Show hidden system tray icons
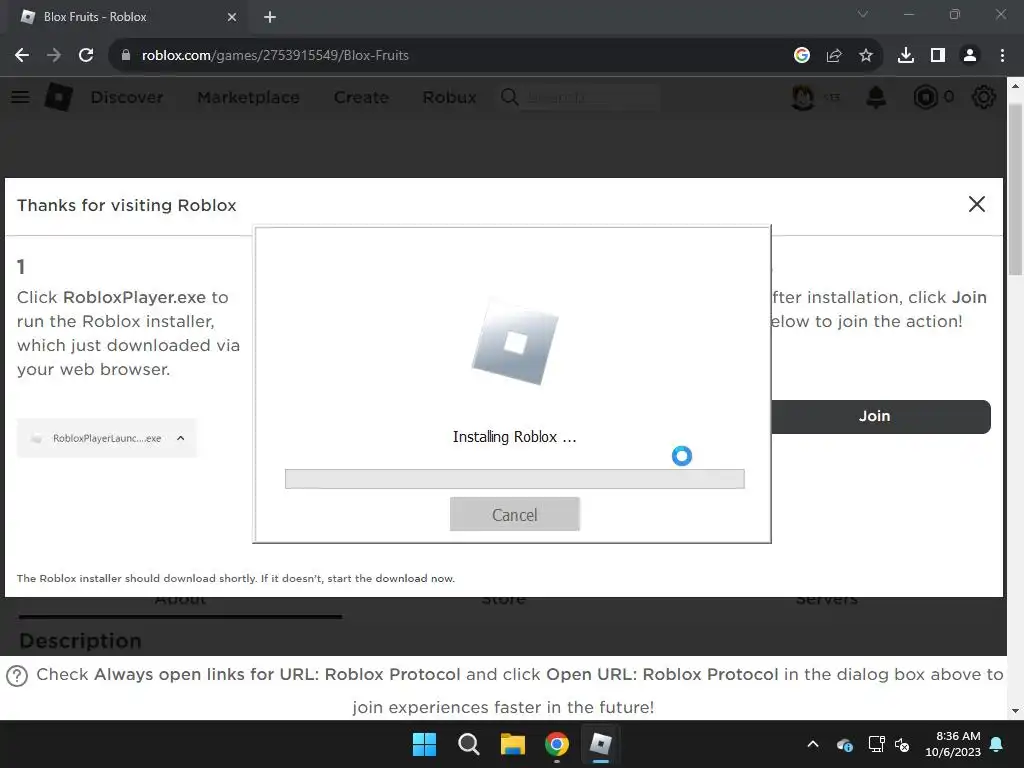Image resolution: width=1024 pixels, height=768 pixels. click(813, 744)
